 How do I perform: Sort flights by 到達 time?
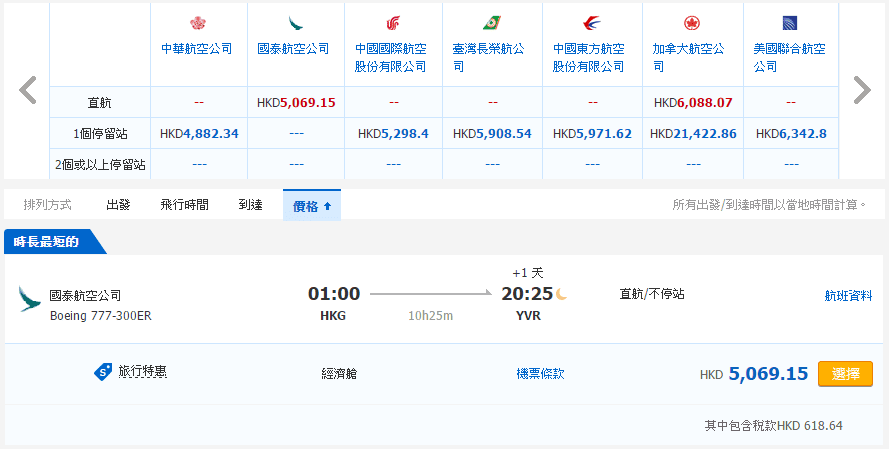[250, 205]
